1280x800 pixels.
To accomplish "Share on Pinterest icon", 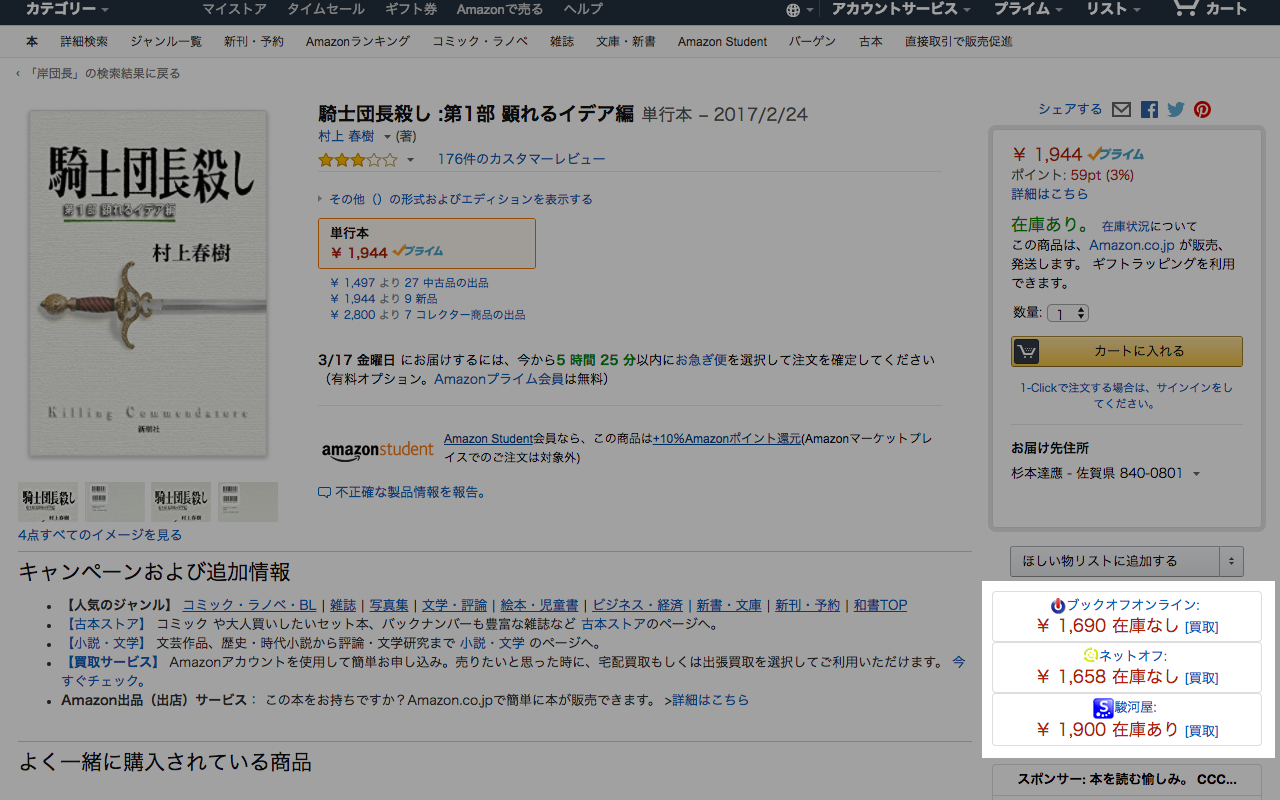I will 1202,110.
